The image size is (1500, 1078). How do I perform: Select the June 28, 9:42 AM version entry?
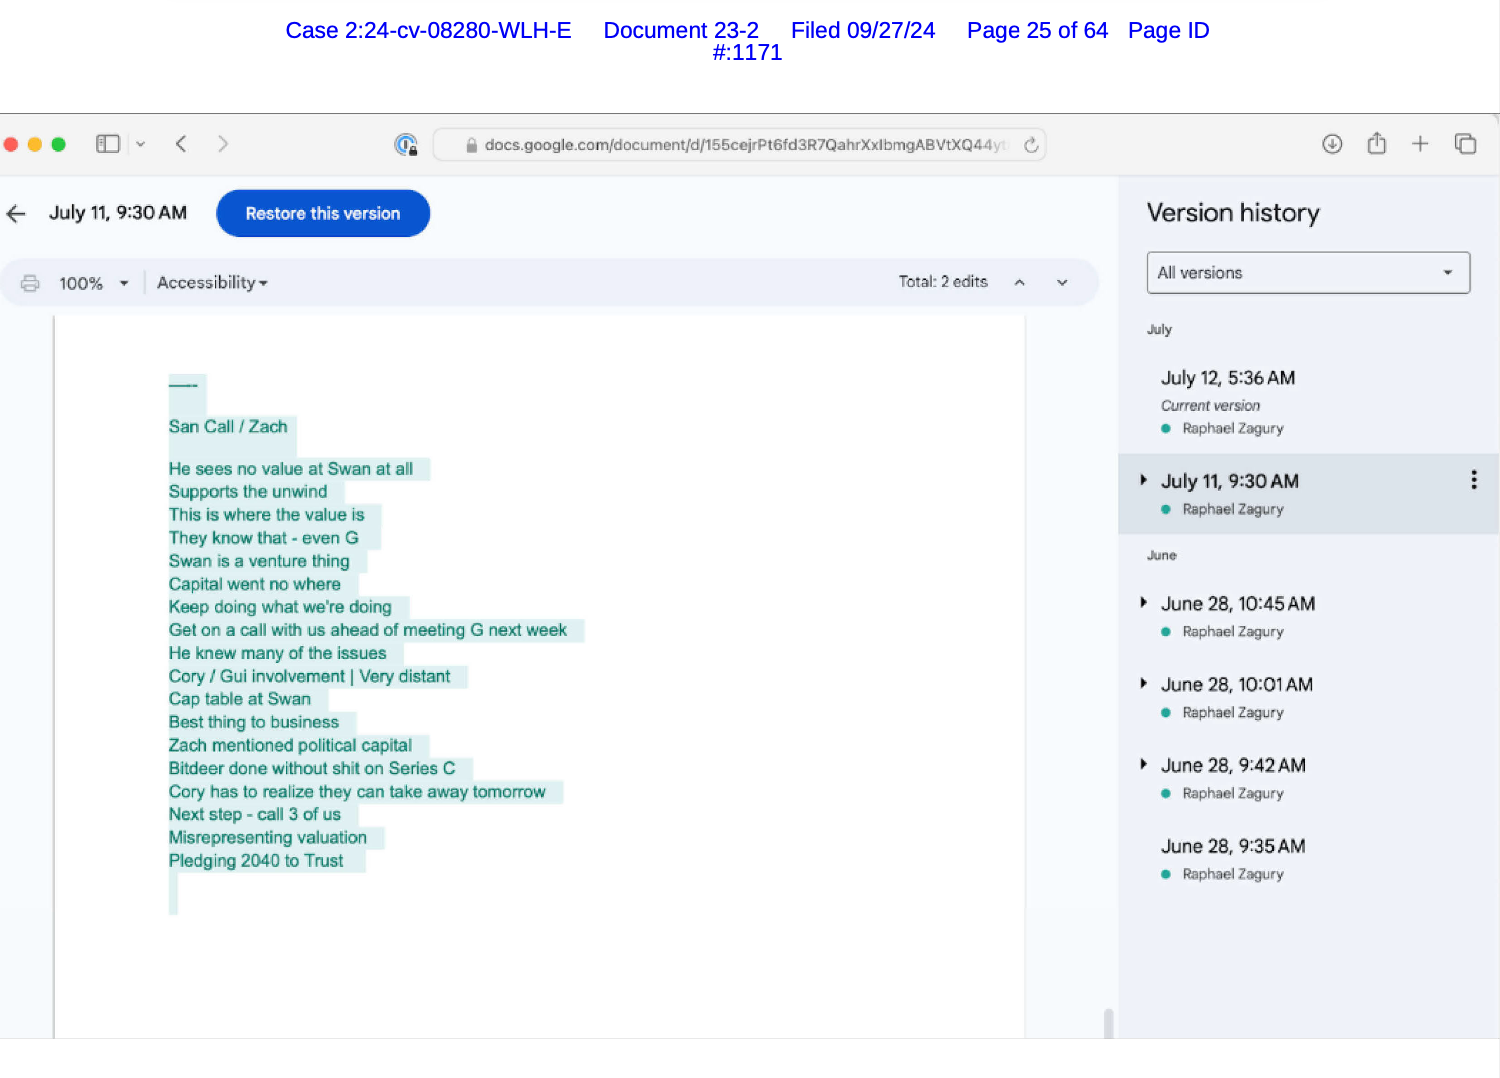point(1308,778)
